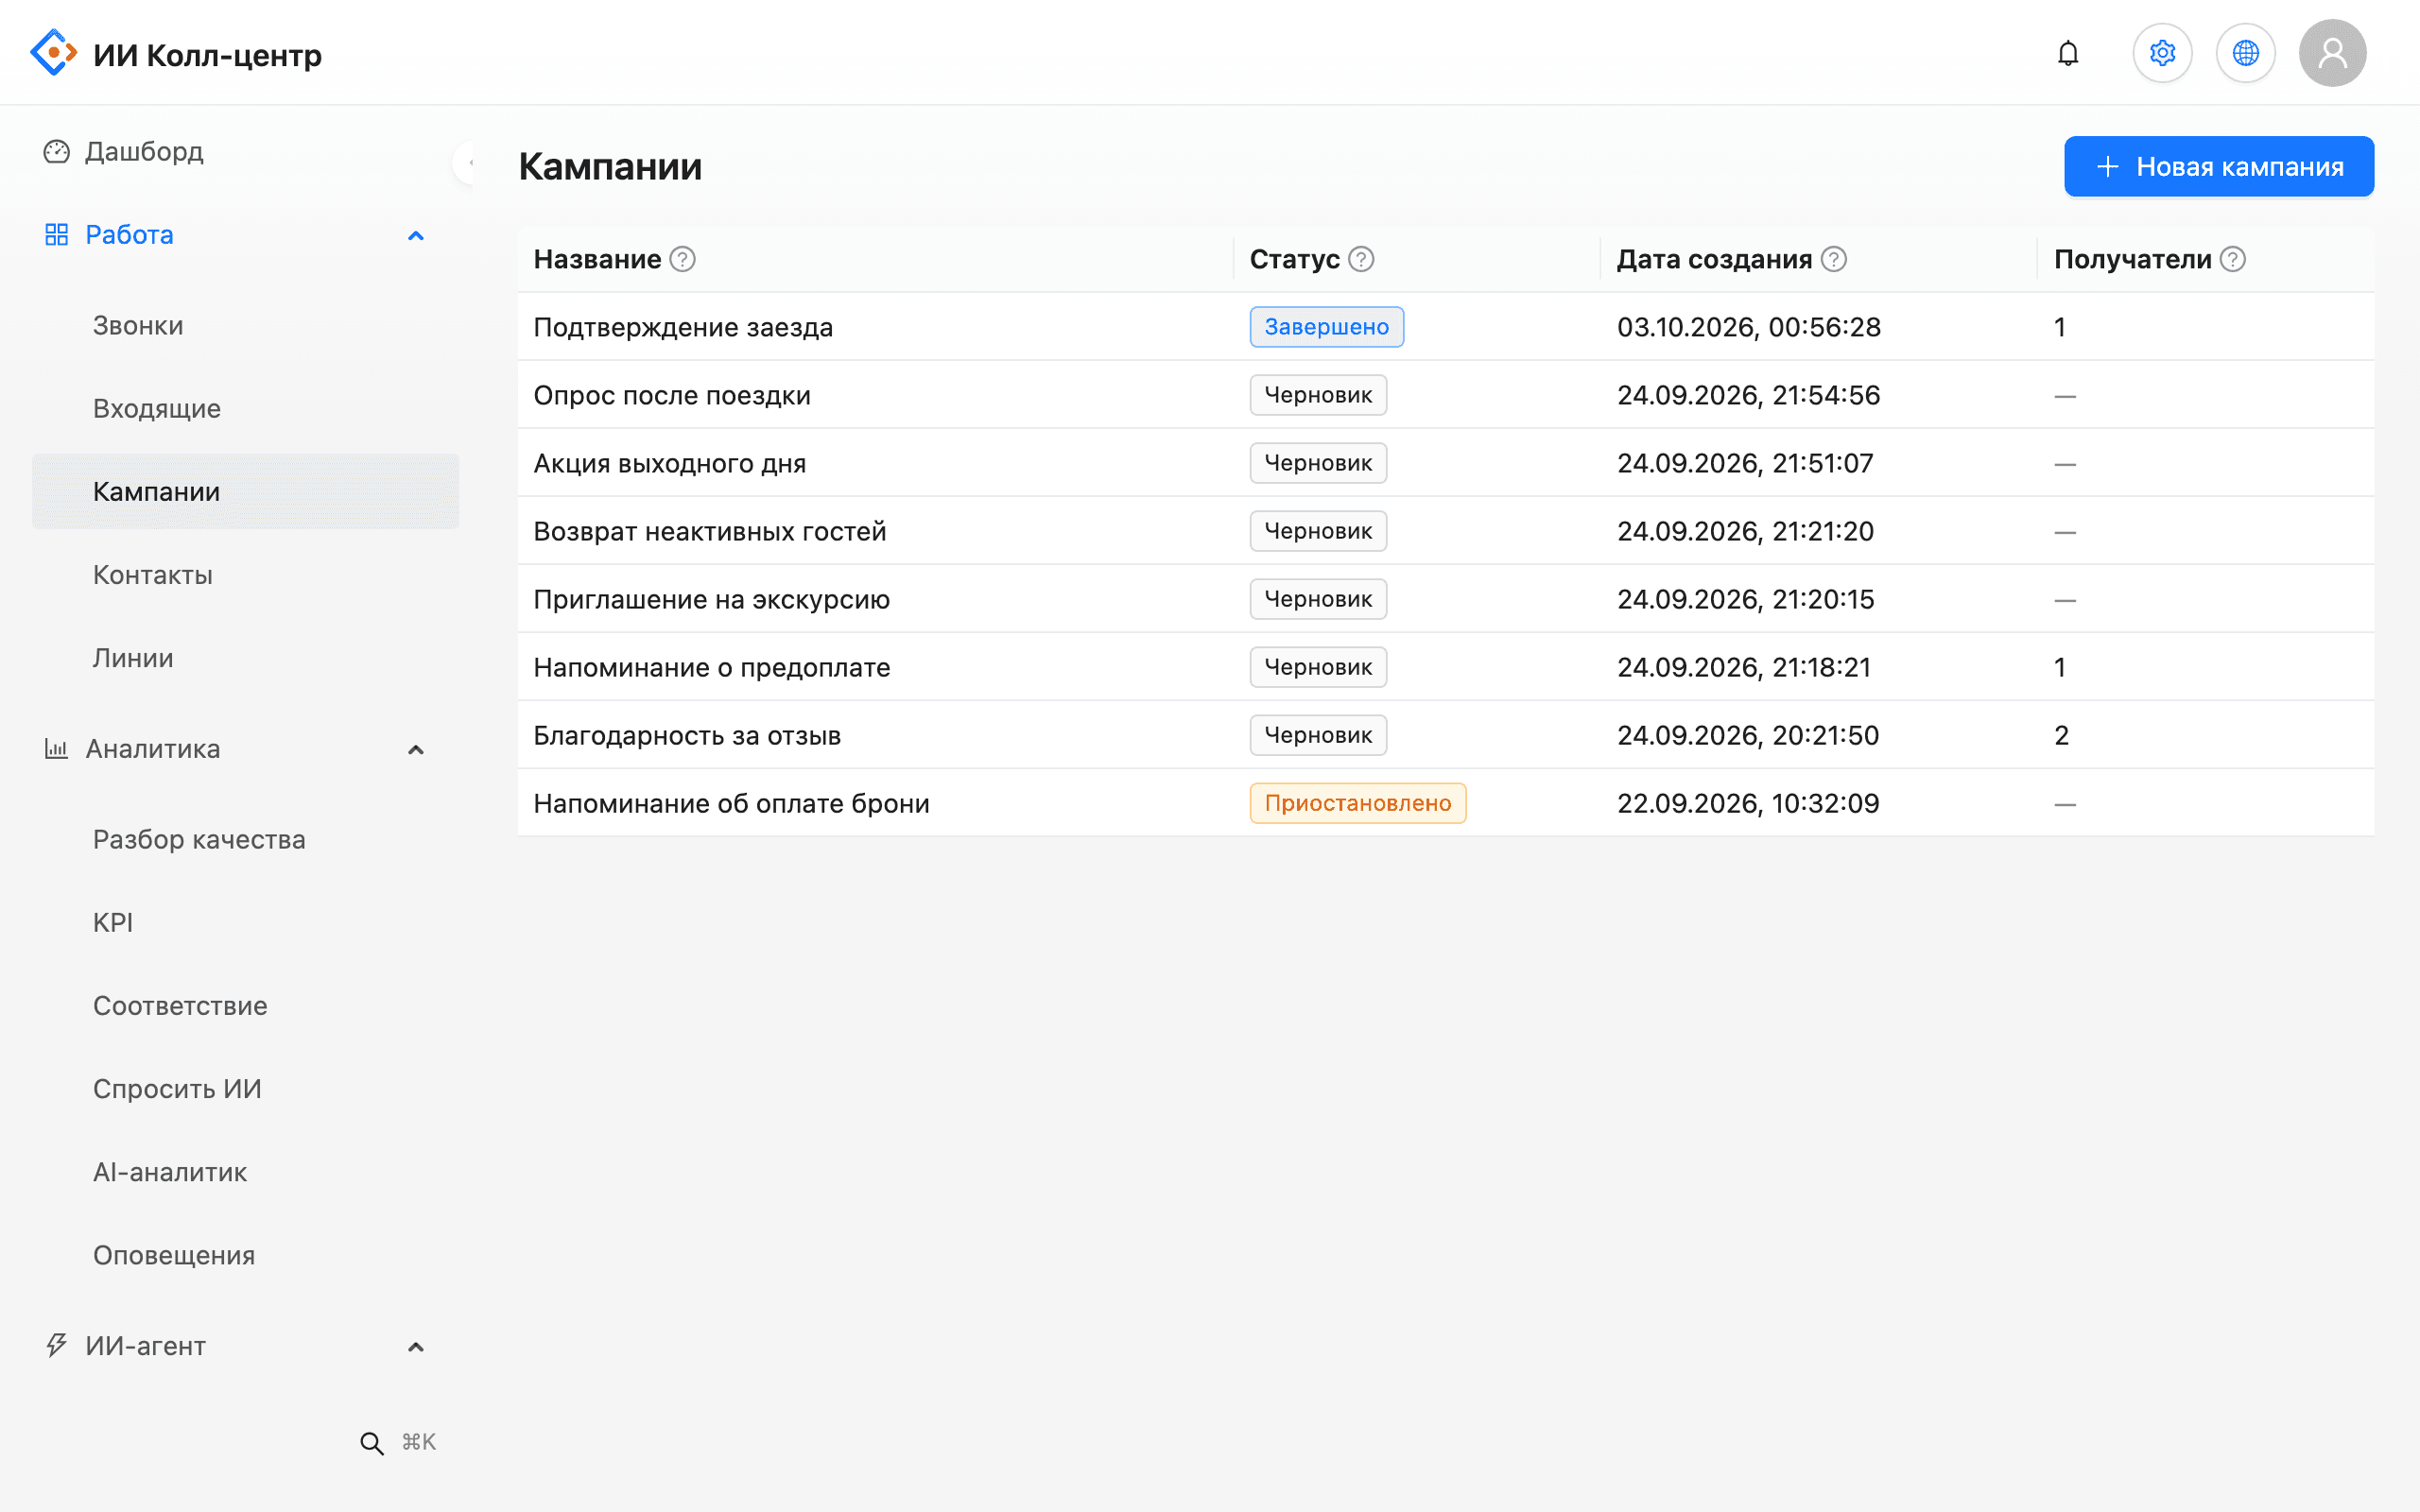Show help tooltip for Название column
2420x1512 pixels.
tap(682, 259)
